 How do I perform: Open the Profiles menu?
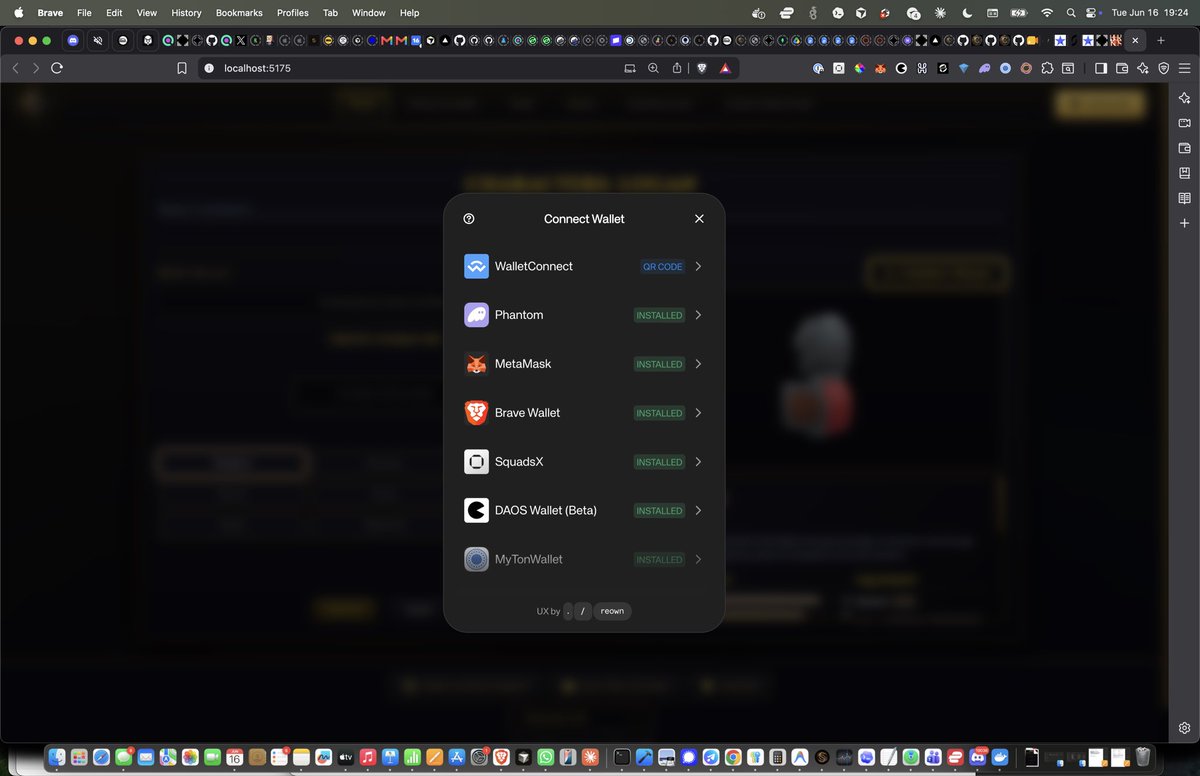tap(293, 13)
